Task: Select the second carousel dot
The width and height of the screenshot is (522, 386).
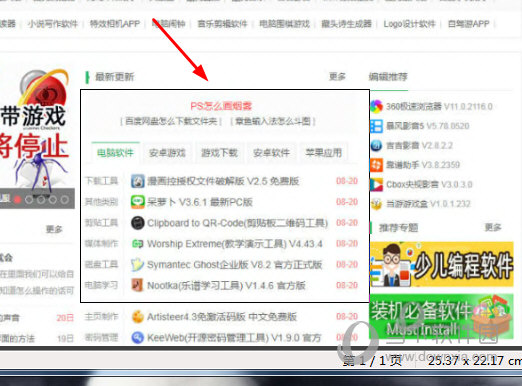Action: (29, 200)
